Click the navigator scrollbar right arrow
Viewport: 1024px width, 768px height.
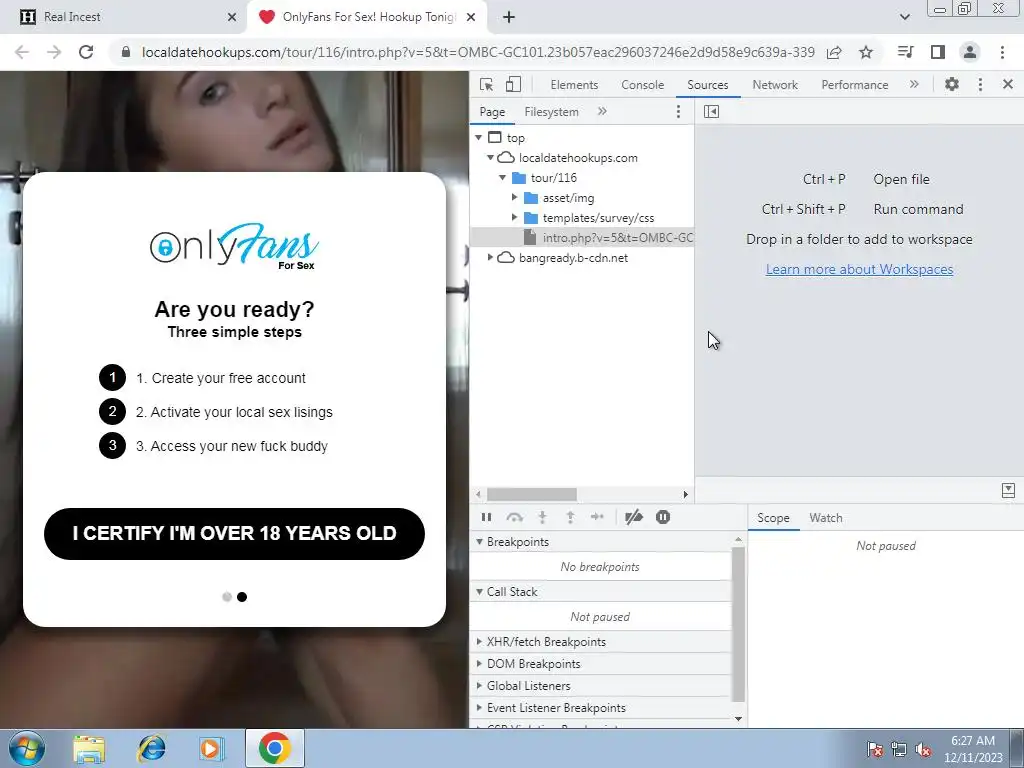pos(685,494)
